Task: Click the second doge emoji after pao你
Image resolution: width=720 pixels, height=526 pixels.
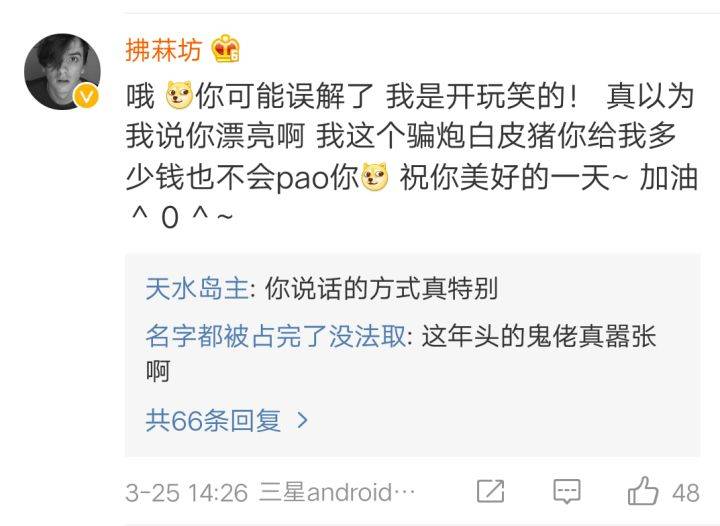Action: tap(375, 177)
